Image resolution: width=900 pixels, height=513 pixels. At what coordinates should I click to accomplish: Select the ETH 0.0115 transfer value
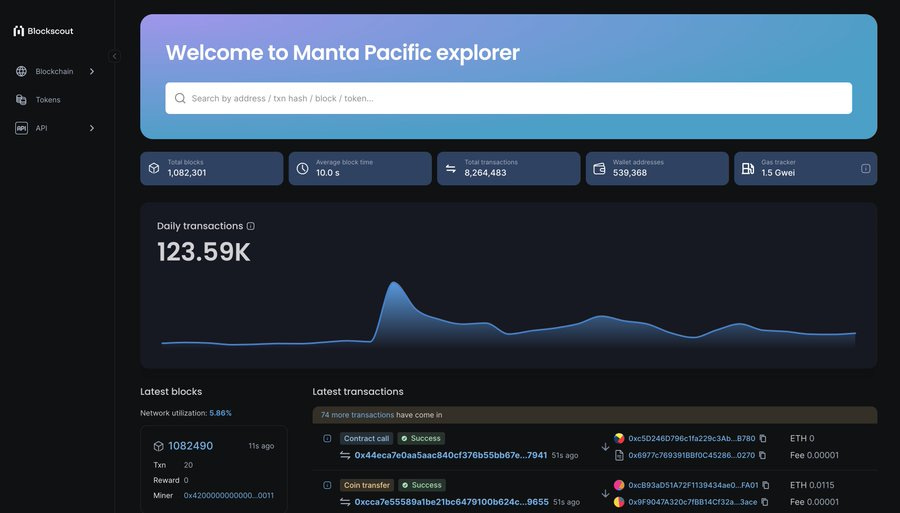click(812, 485)
